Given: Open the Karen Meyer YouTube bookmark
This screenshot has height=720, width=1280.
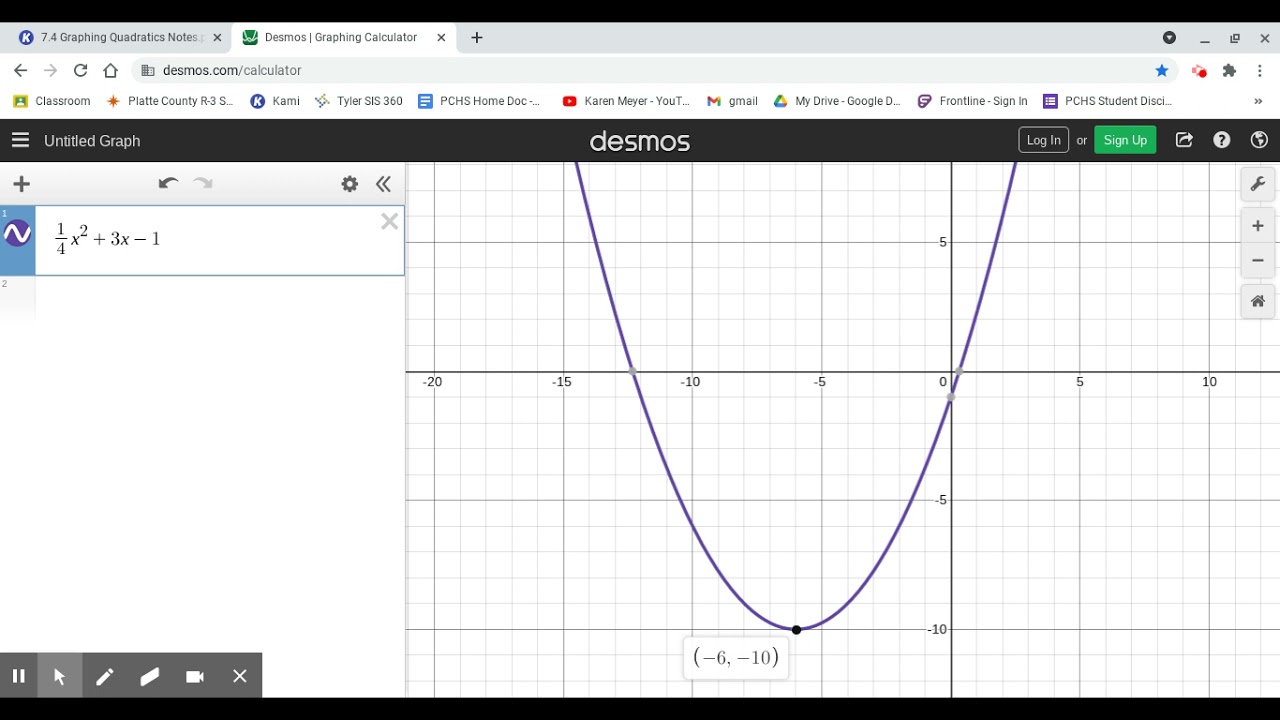Looking at the screenshot, I should tap(626, 101).
